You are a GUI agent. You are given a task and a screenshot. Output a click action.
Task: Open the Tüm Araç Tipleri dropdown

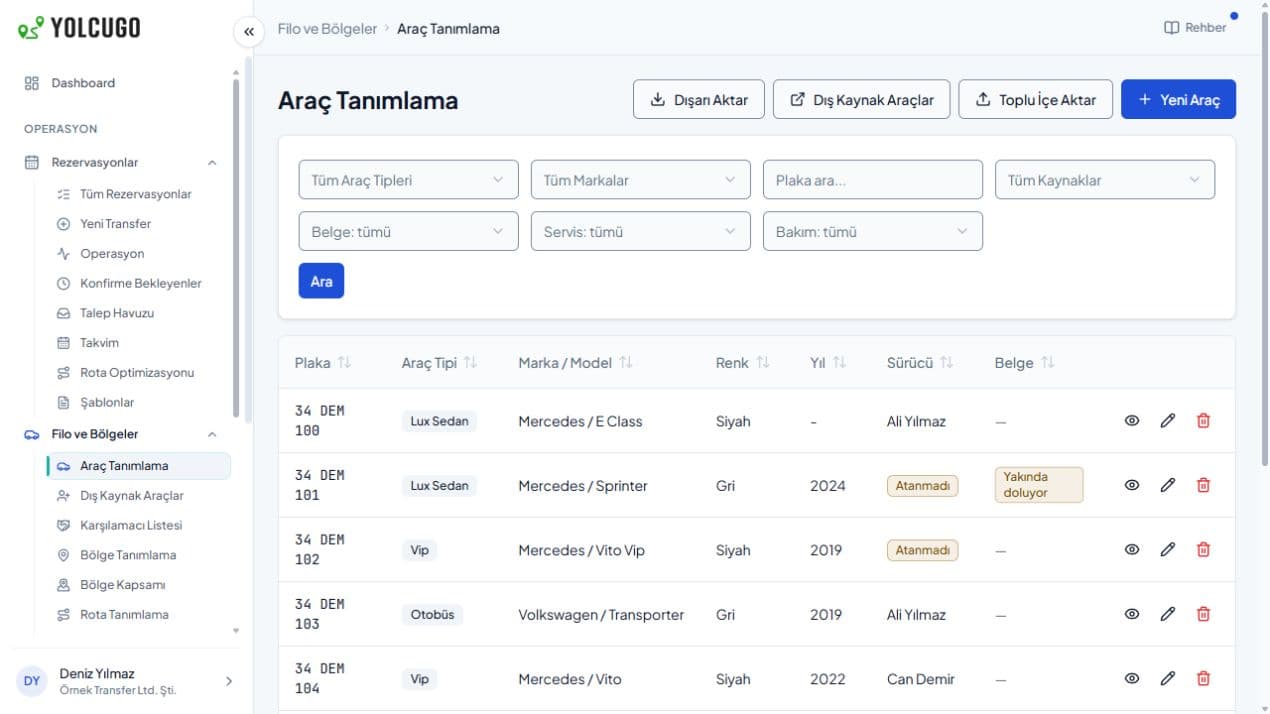point(408,180)
